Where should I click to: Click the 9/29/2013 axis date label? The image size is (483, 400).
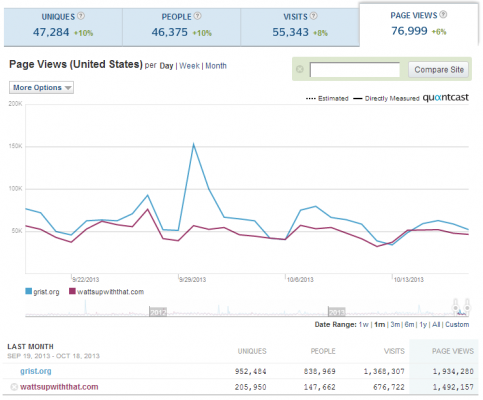pos(192,280)
